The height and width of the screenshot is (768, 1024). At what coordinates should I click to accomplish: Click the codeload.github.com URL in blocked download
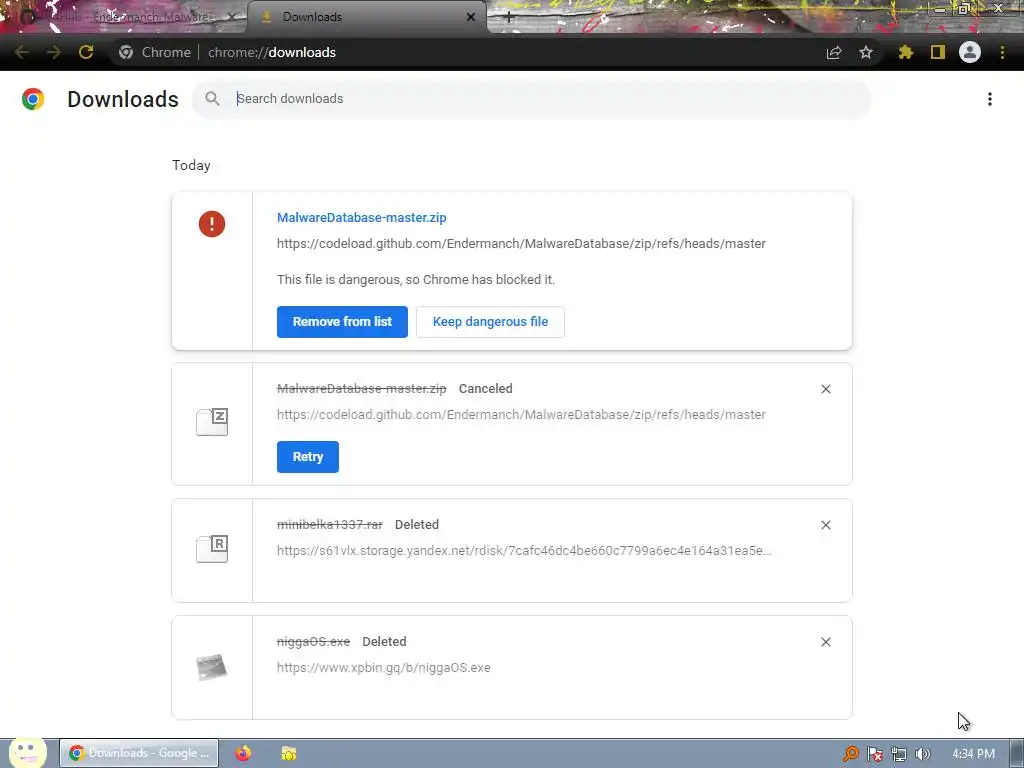click(521, 244)
